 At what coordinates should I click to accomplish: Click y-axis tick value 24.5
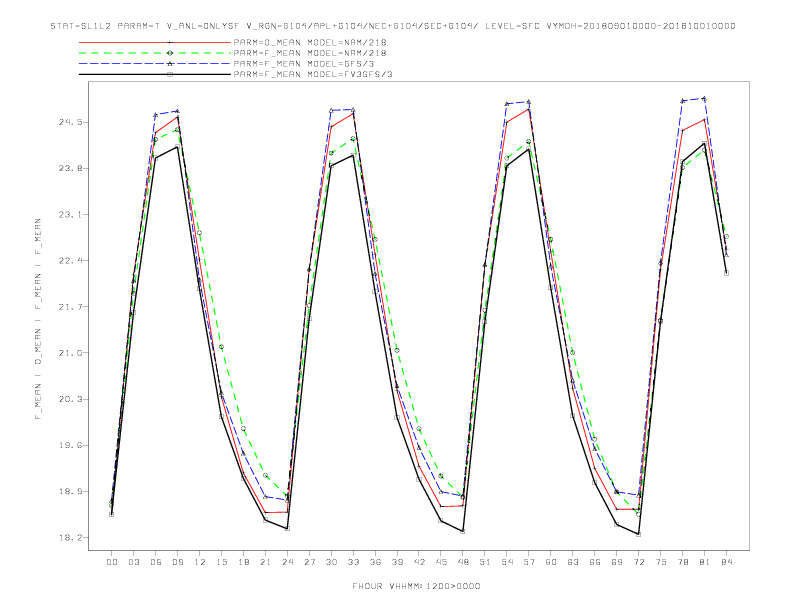(70, 122)
